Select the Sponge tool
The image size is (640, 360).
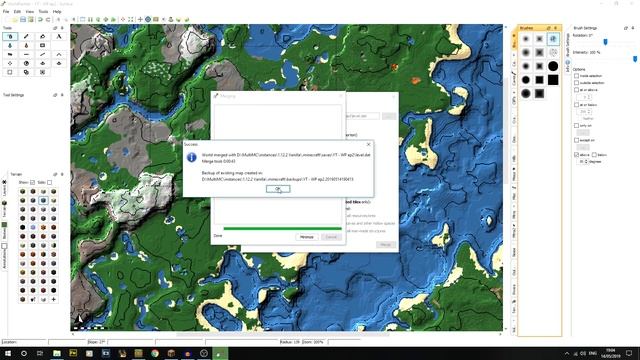pos(42,45)
